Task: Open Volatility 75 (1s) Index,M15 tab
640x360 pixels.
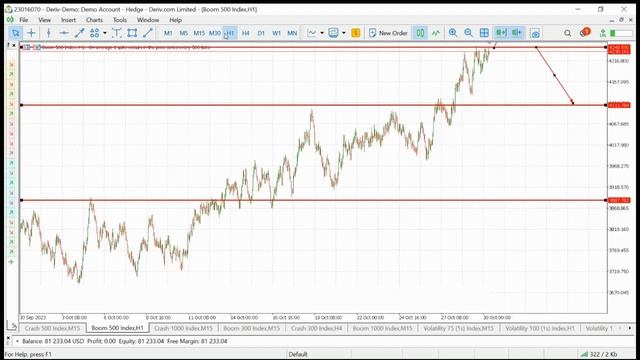Action: tap(458, 328)
